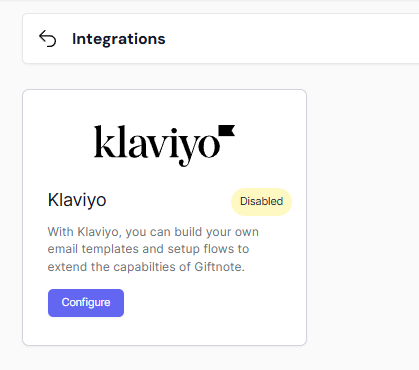The image size is (419, 370).
Task: Click the Integrations page heading
Action: coord(119,39)
